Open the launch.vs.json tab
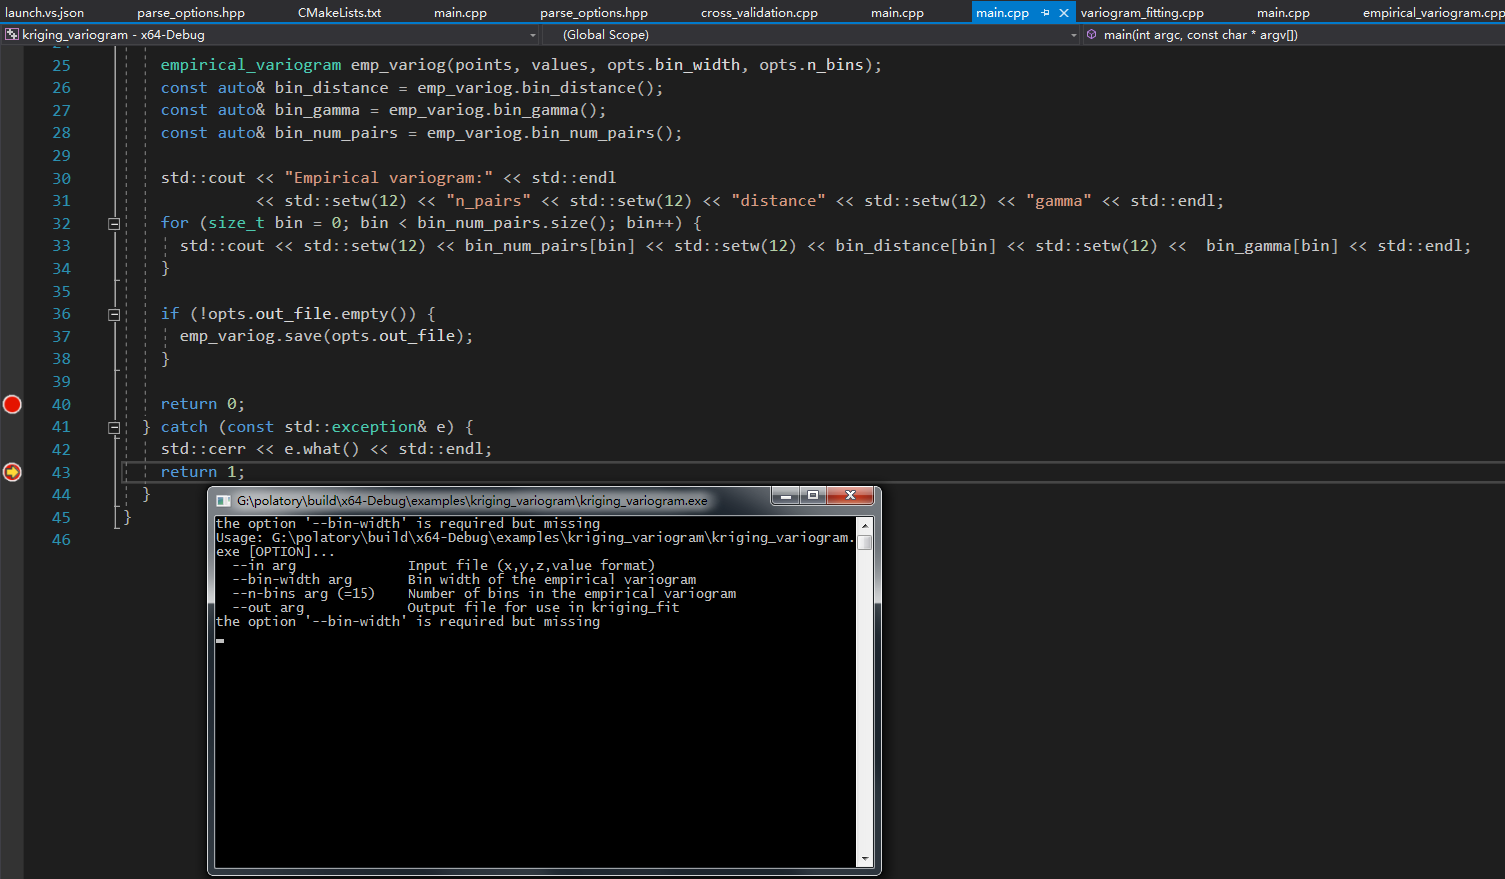The width and height of the screenshot is (1505, 879). [44, 12]
